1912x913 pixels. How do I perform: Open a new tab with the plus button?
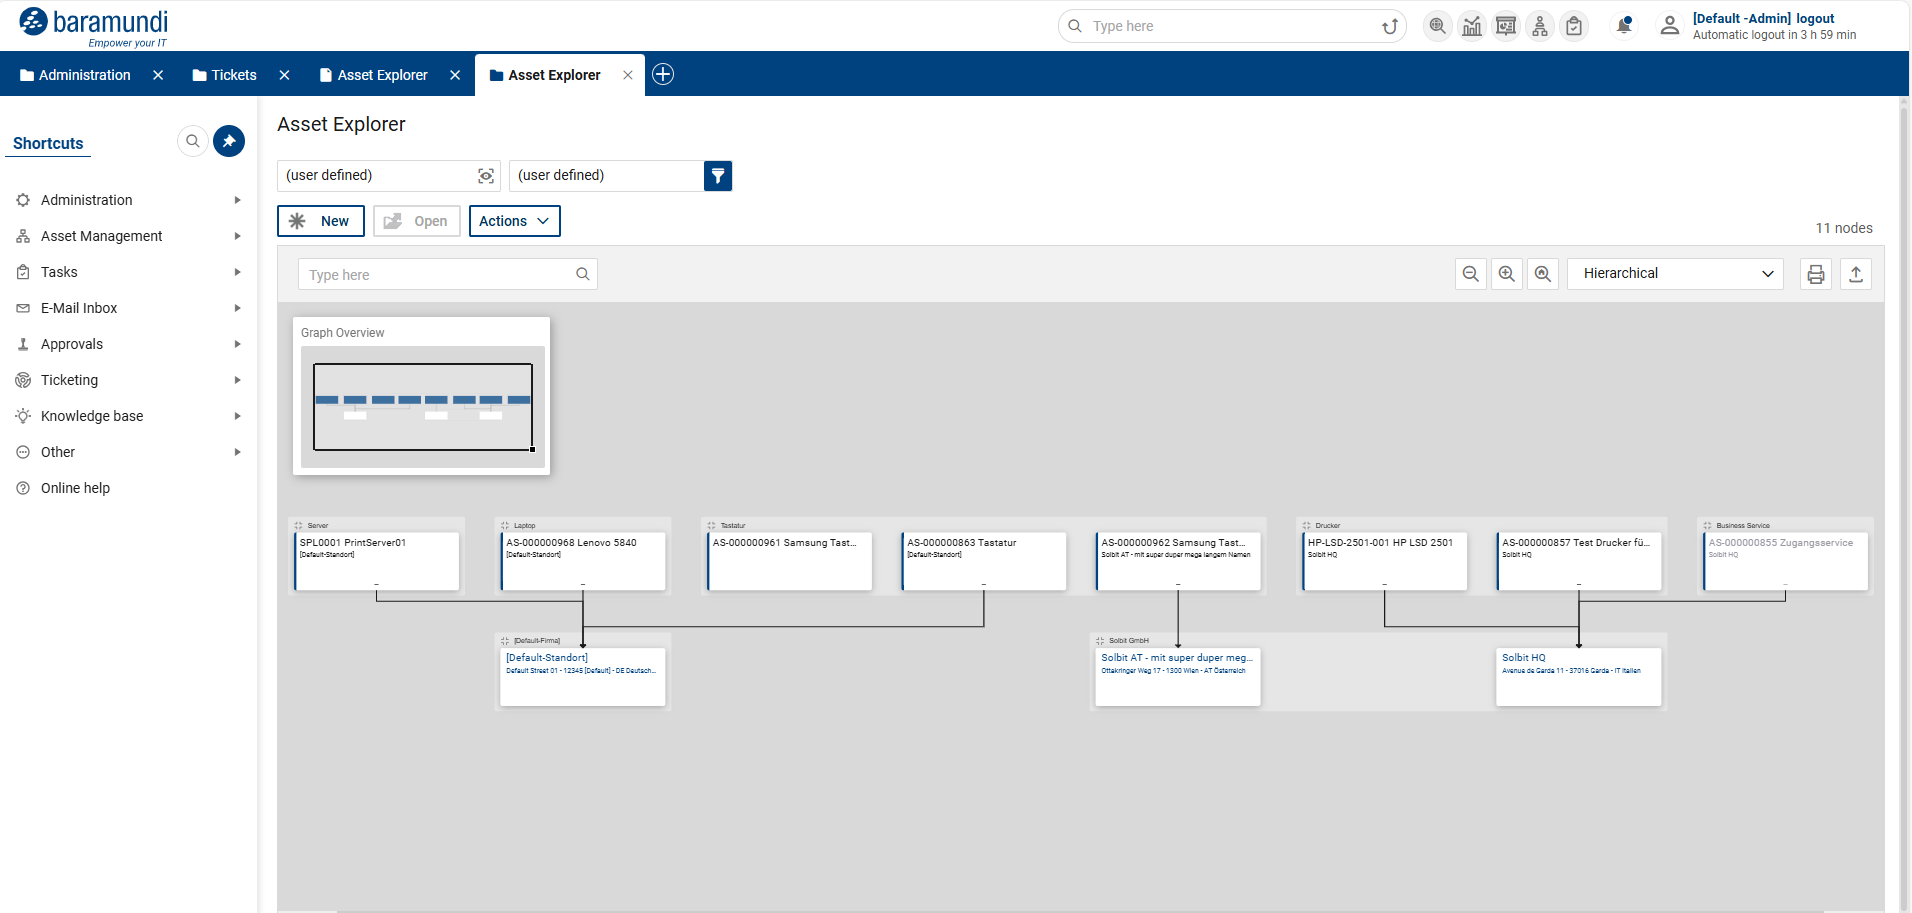[662, 74]
